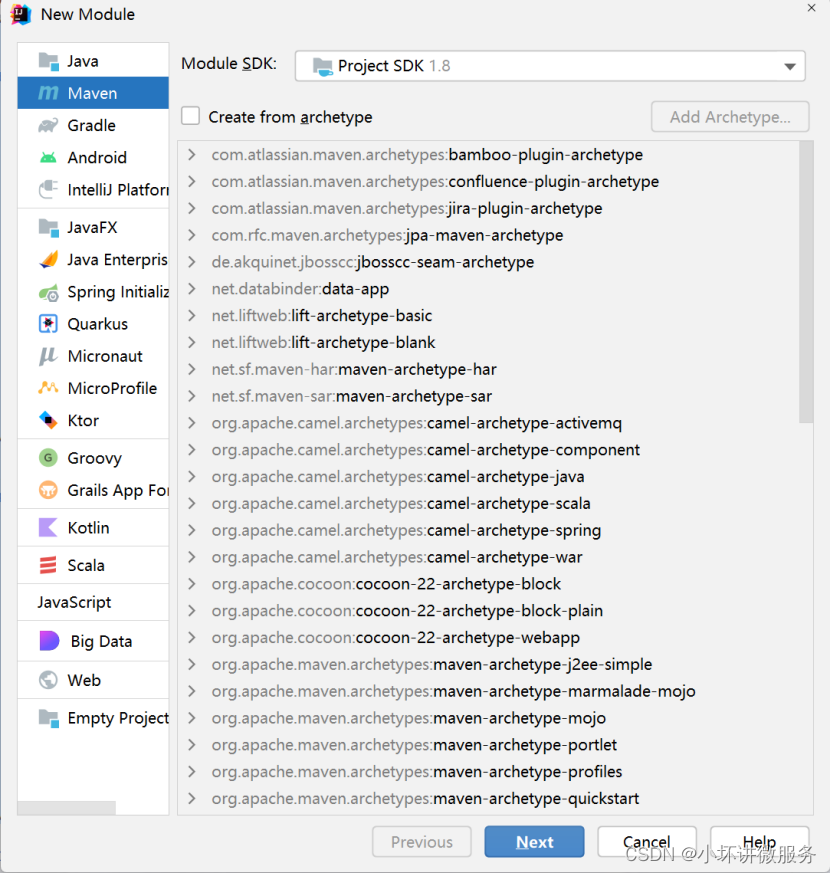The height and width of the screenshot is (873, 831).
Task: Expand lift-archetype-basic node
Action: 192,315
